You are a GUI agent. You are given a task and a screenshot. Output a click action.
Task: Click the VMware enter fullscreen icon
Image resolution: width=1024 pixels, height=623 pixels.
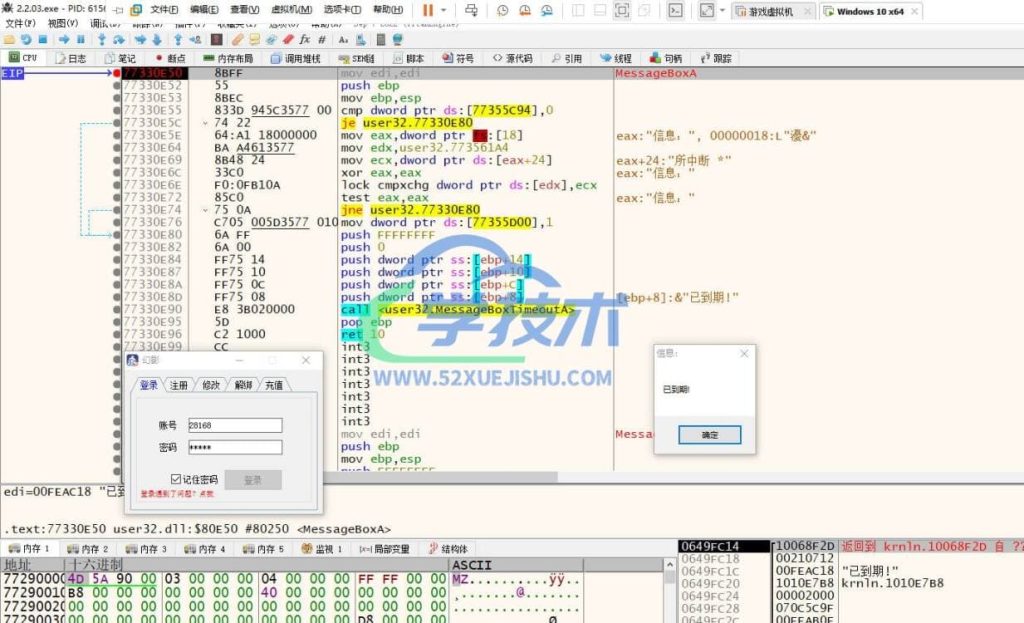[706, 10]
